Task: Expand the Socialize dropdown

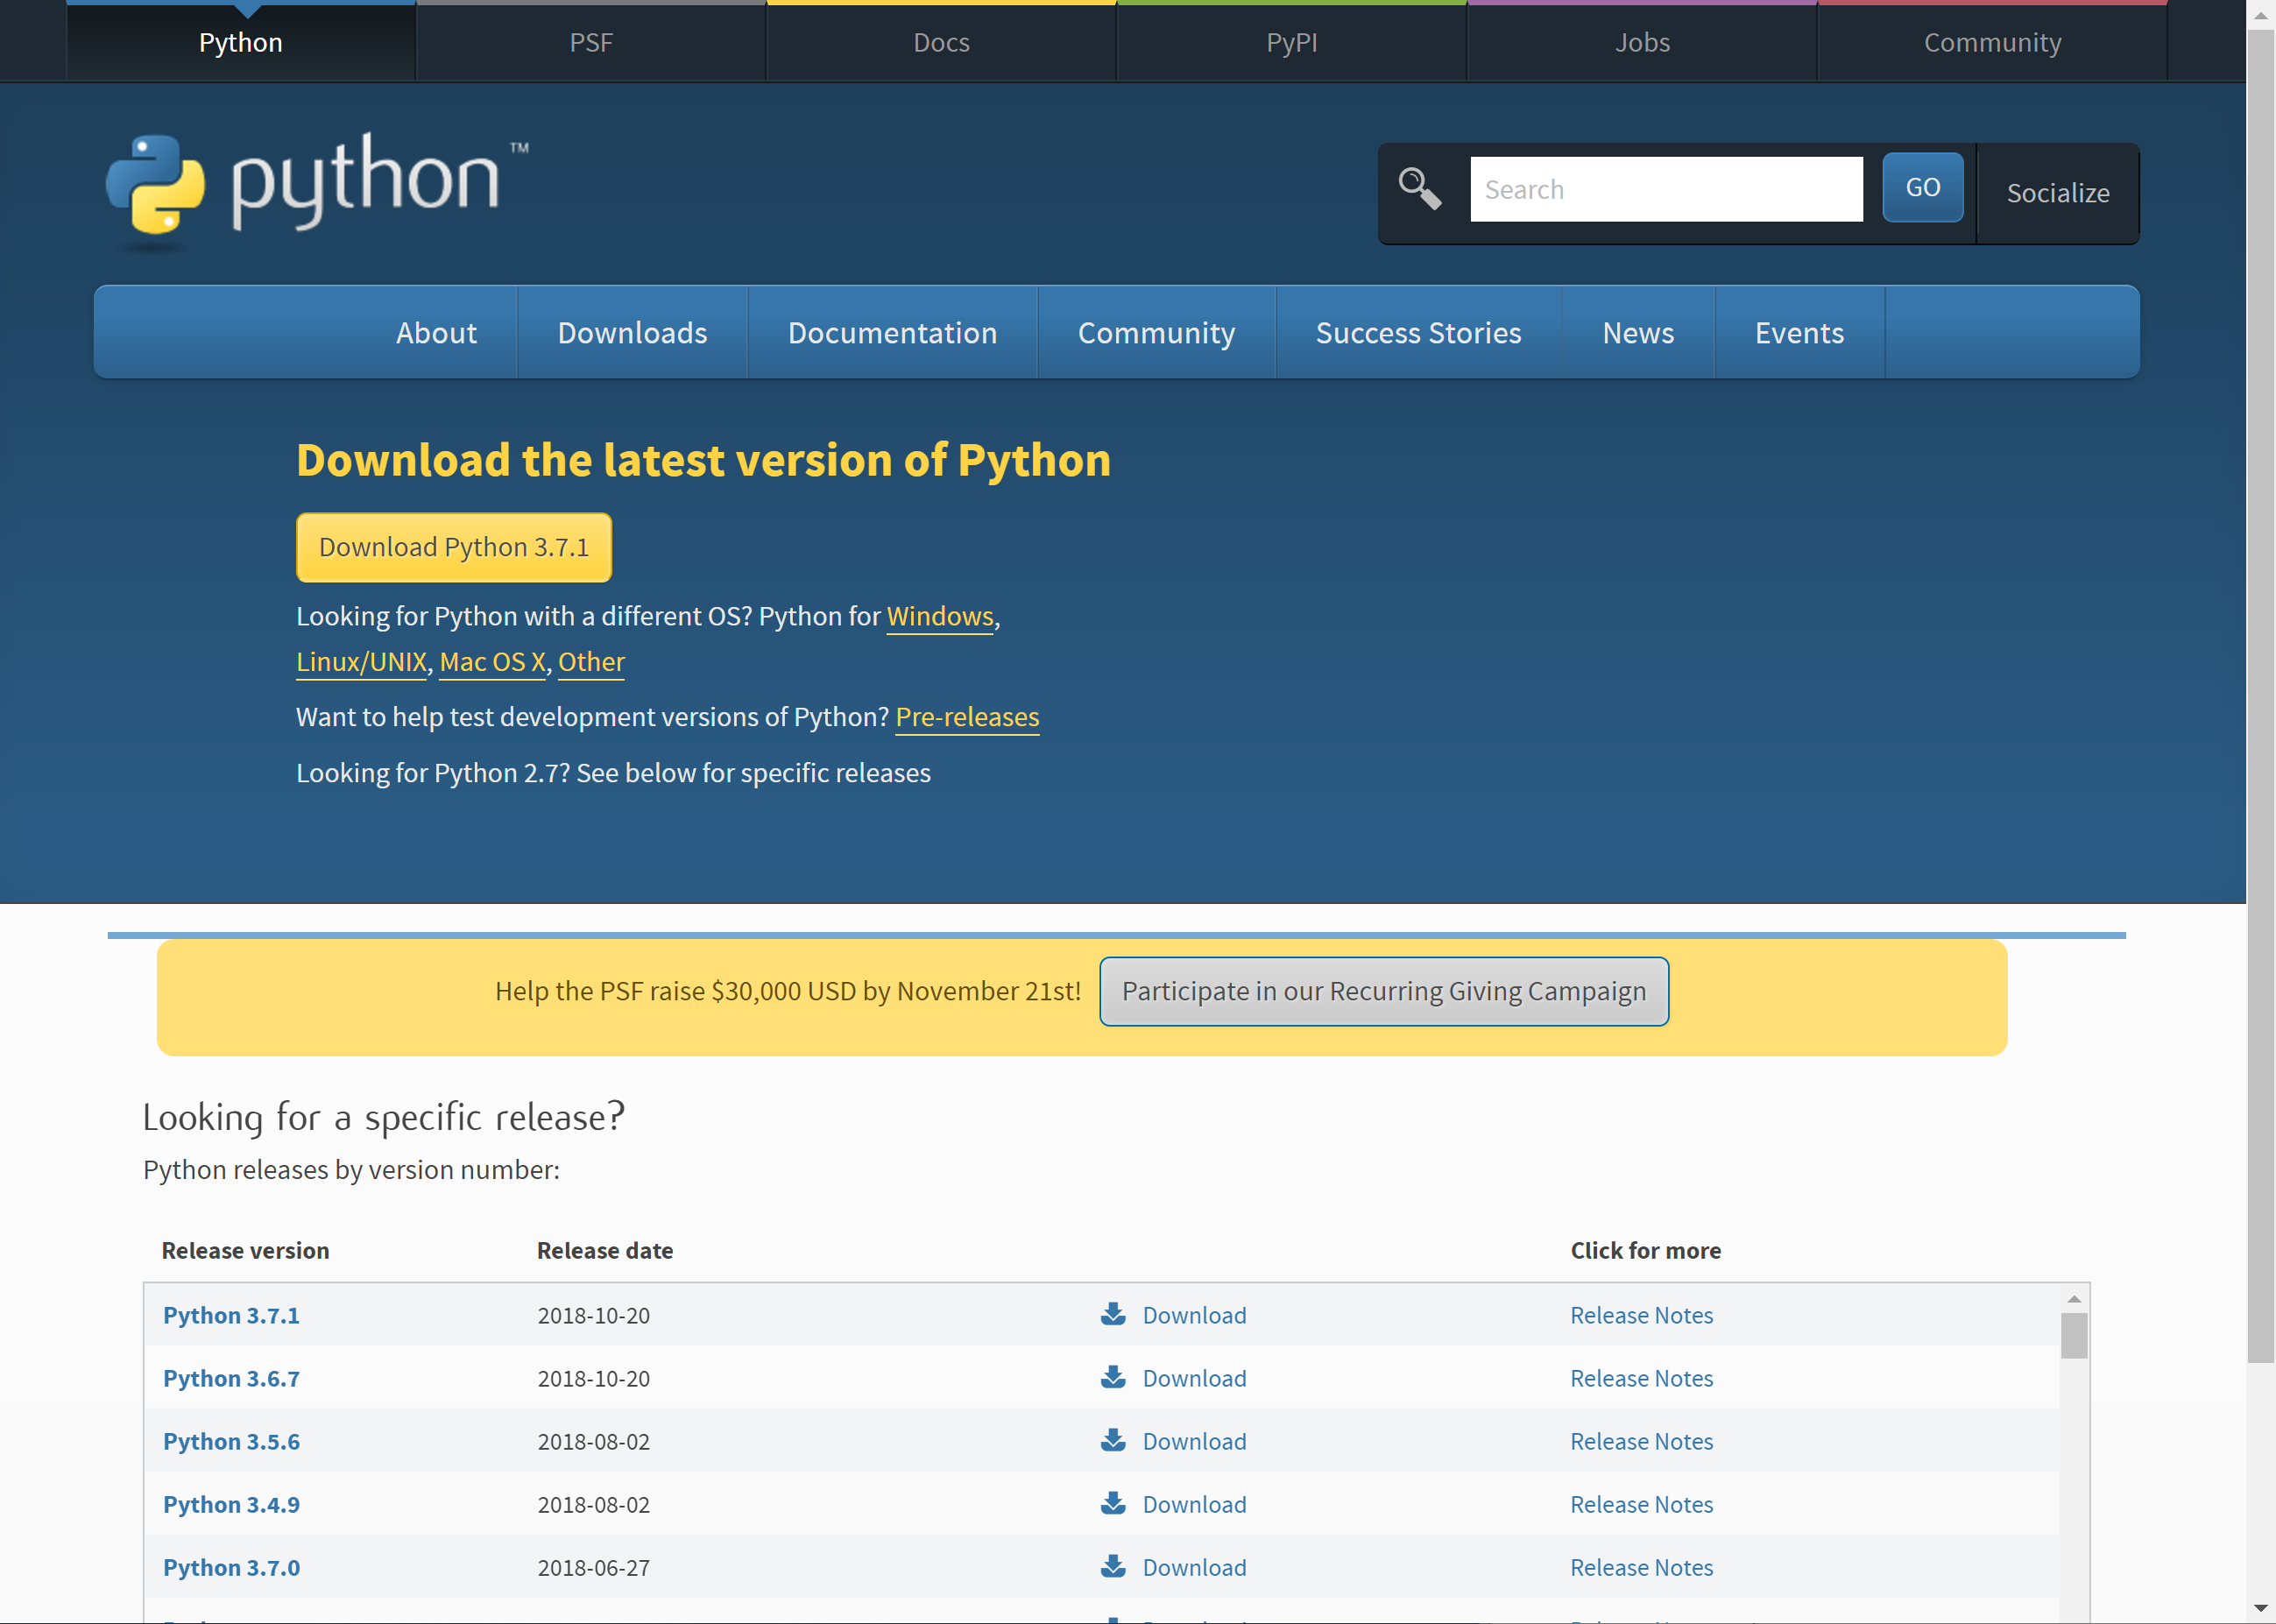Action: click(2058, 192)
